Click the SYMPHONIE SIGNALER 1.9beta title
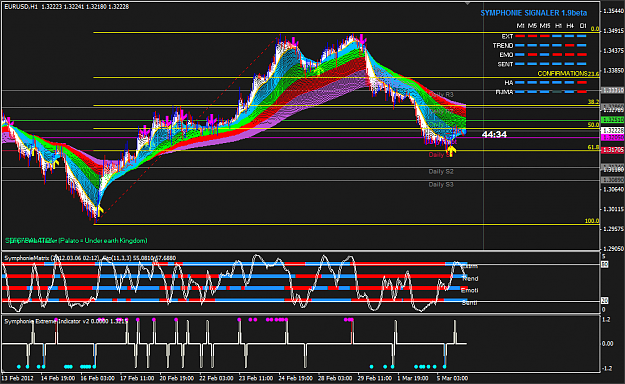 click(533, 13)
